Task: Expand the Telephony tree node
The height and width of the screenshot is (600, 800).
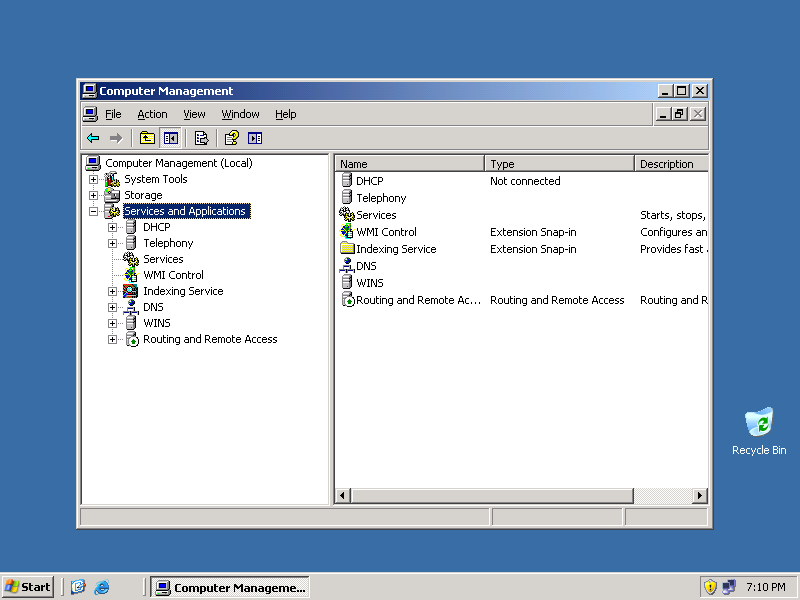Action: (112, 243)
